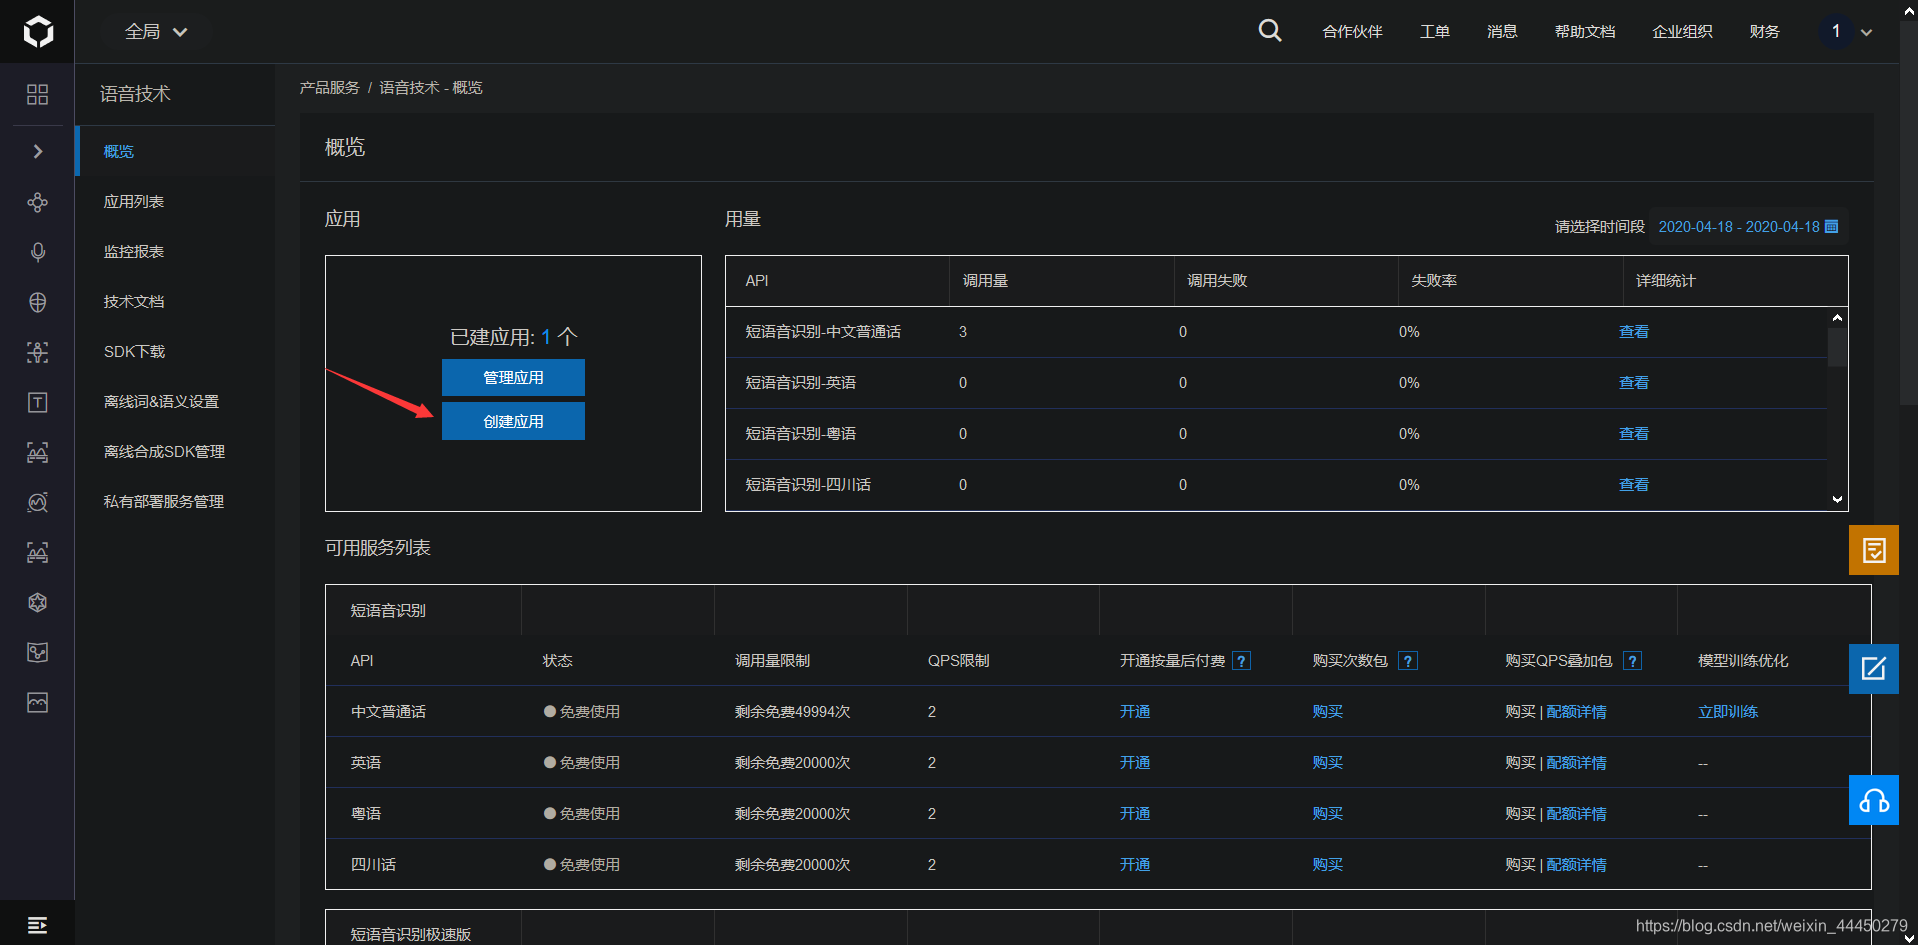The image size is (1918, 945).
Task: Open 企业组织 in the top menu
Action: coord(1682,31)
